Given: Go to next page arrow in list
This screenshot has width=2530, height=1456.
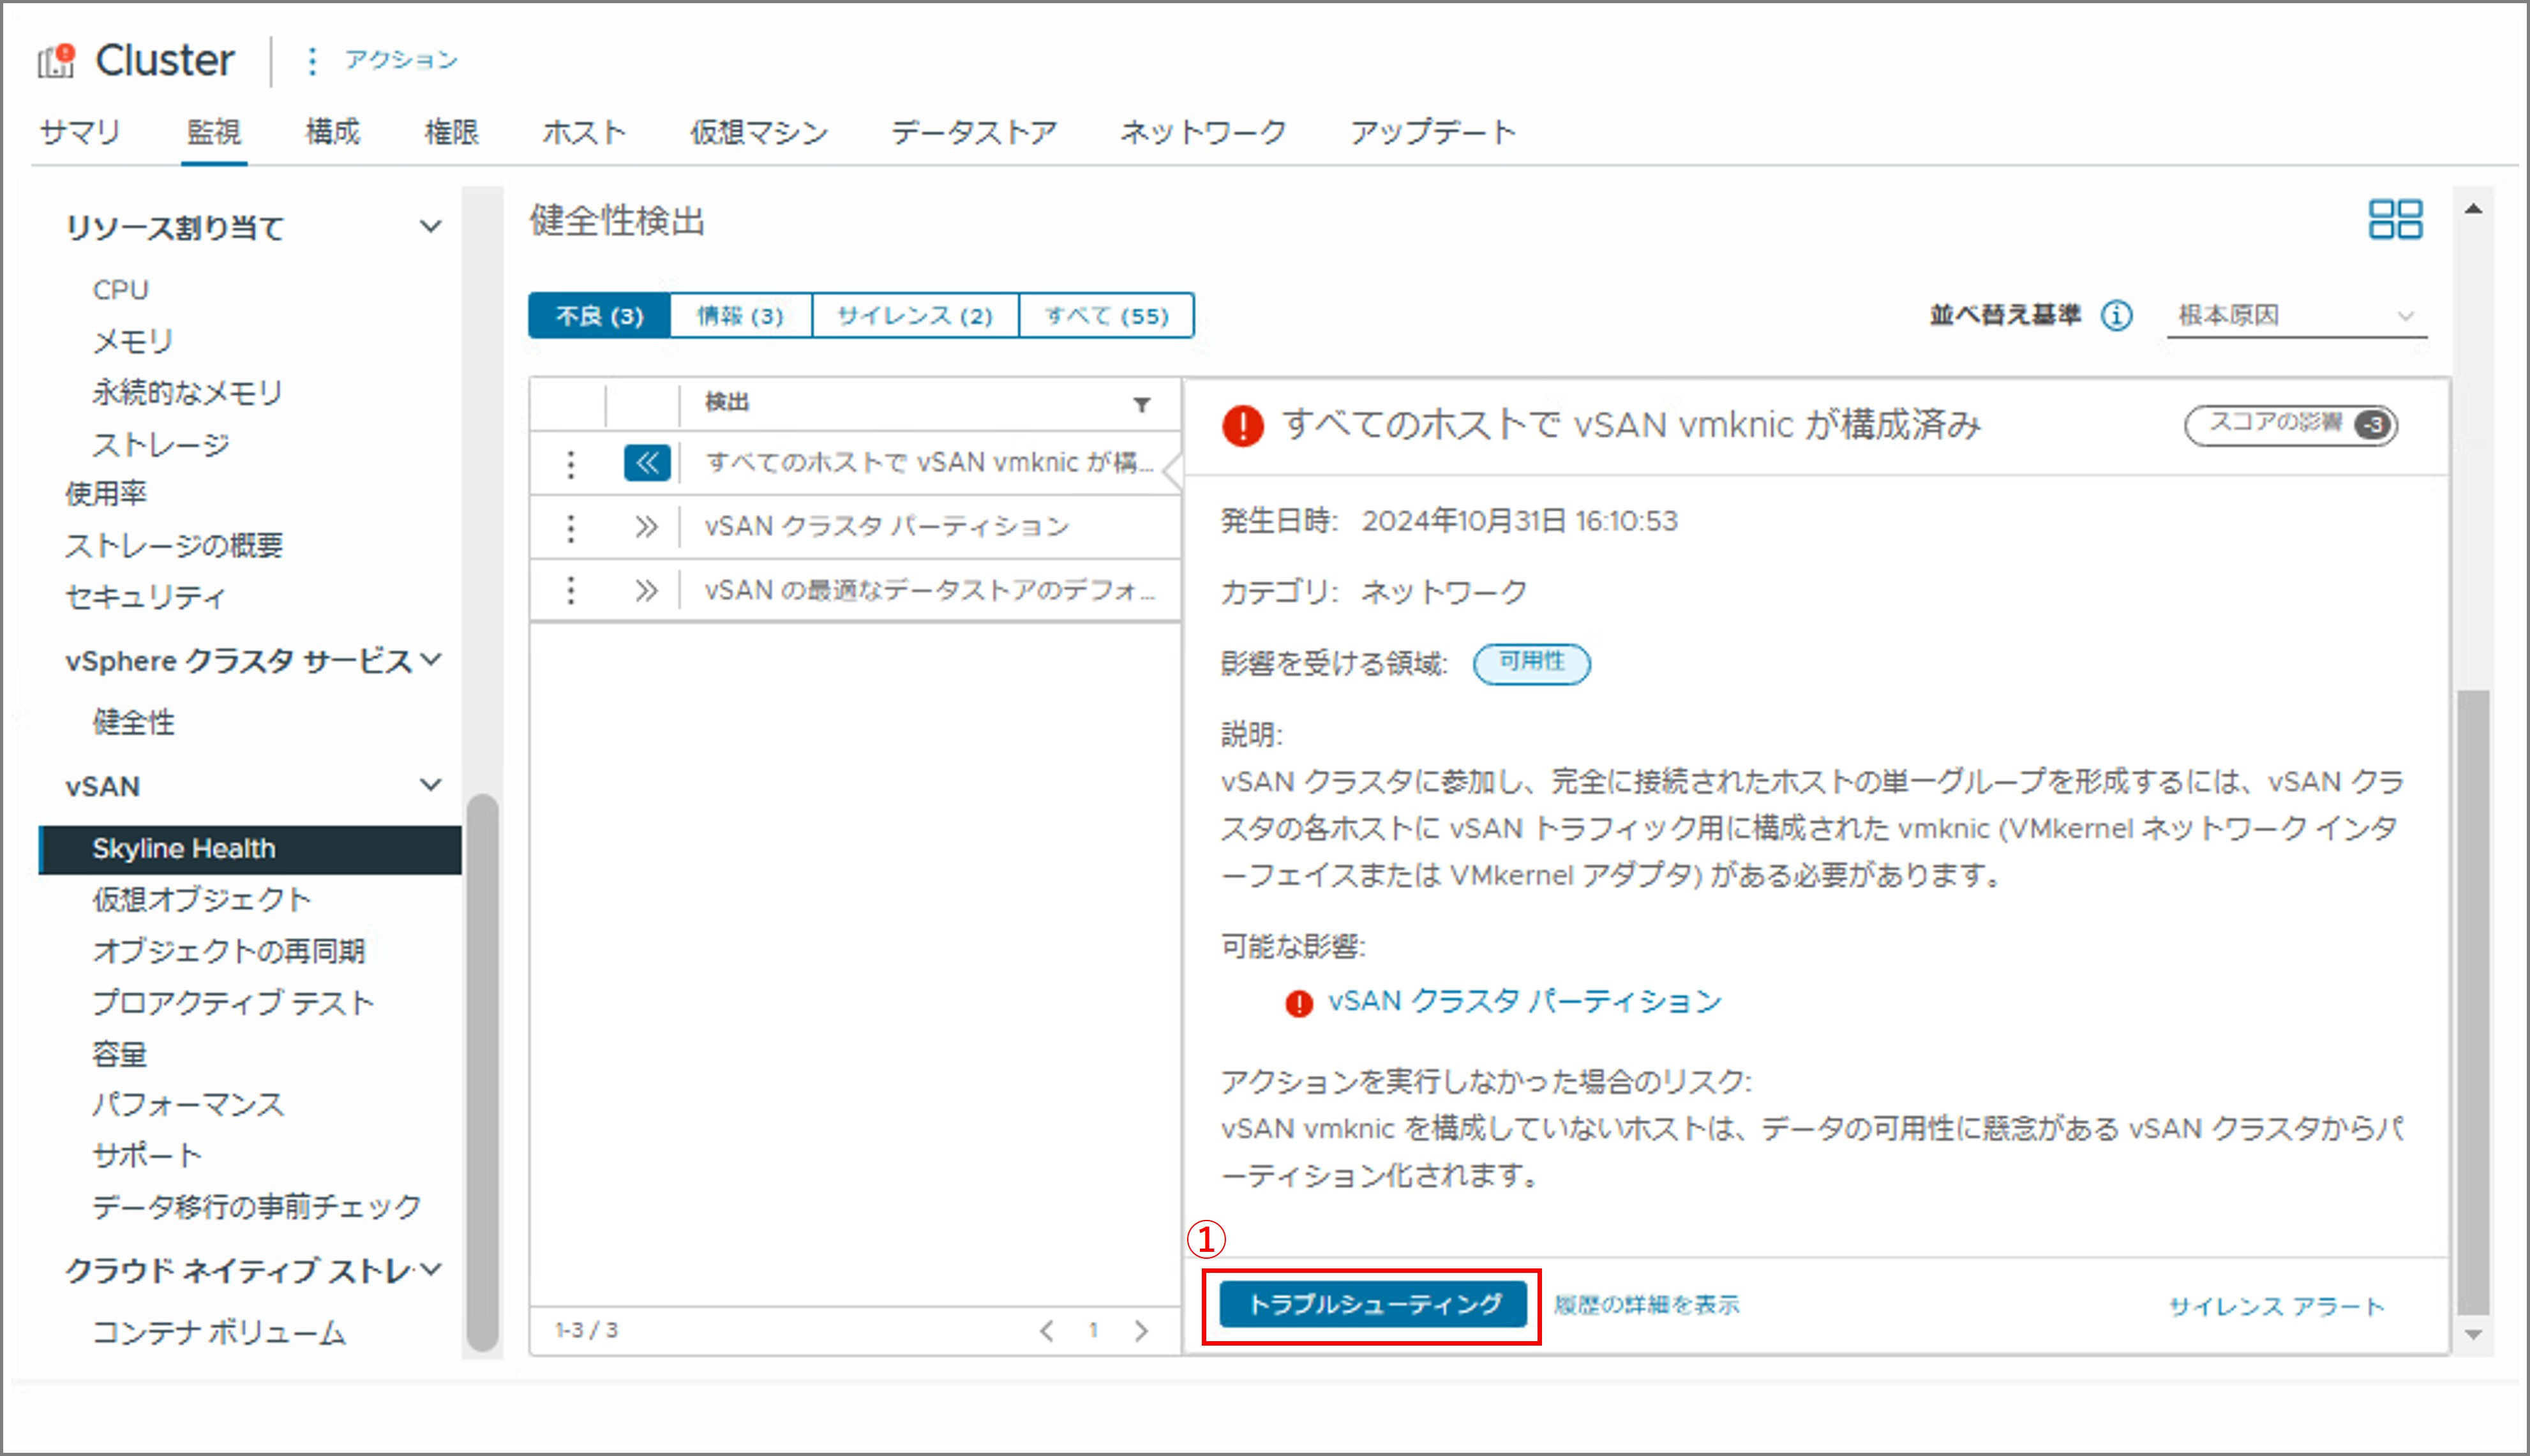Looking at the screenshot, I should [1141, 1331].
